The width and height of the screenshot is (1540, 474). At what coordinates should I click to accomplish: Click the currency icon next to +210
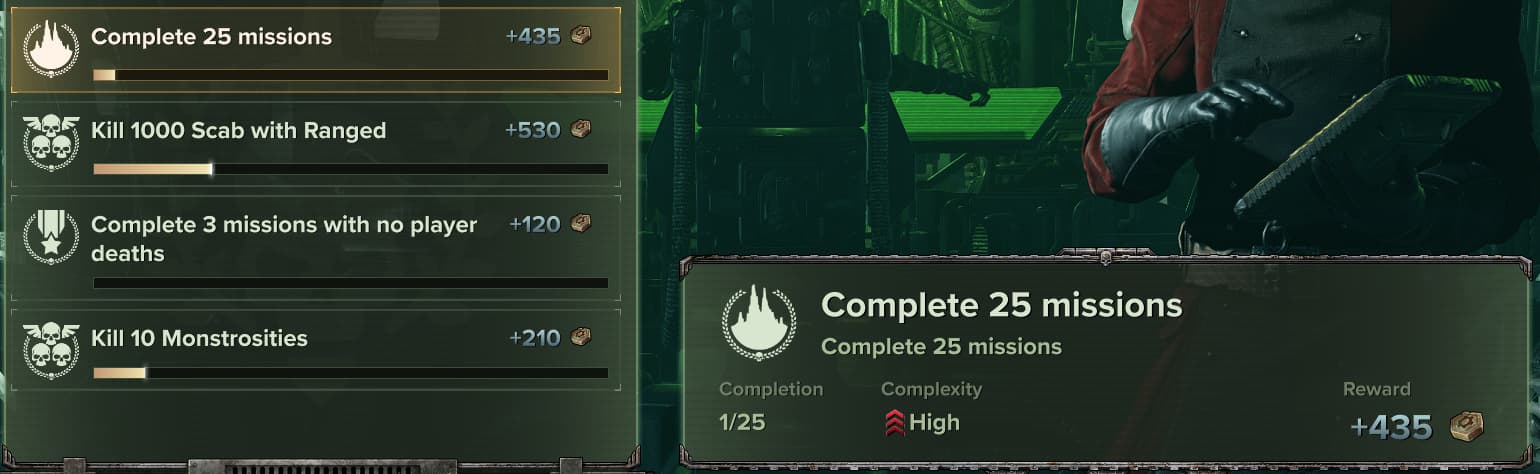click(x=580, y=338)
